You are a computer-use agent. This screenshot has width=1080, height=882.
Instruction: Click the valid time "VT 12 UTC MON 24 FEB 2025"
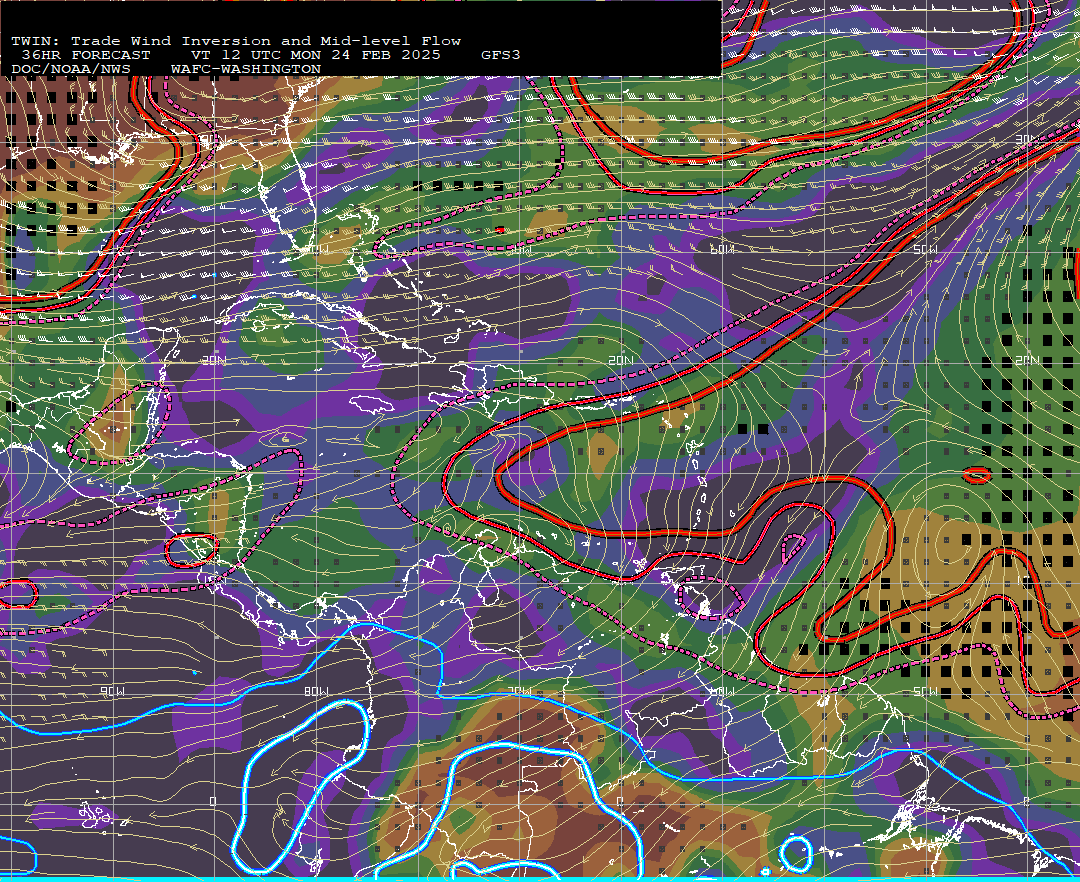315,55
